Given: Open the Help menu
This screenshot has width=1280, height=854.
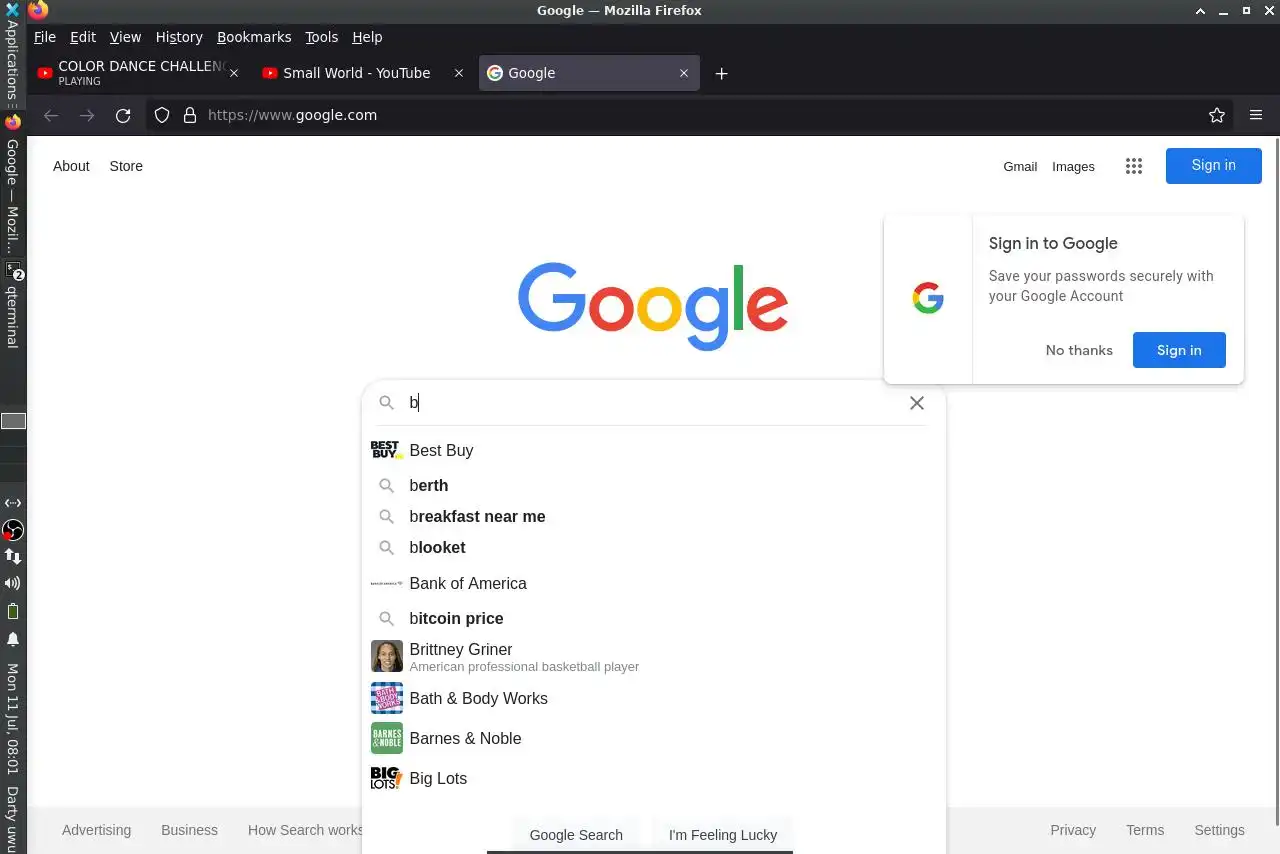Looking at the screenshot, I should (367, 37).
